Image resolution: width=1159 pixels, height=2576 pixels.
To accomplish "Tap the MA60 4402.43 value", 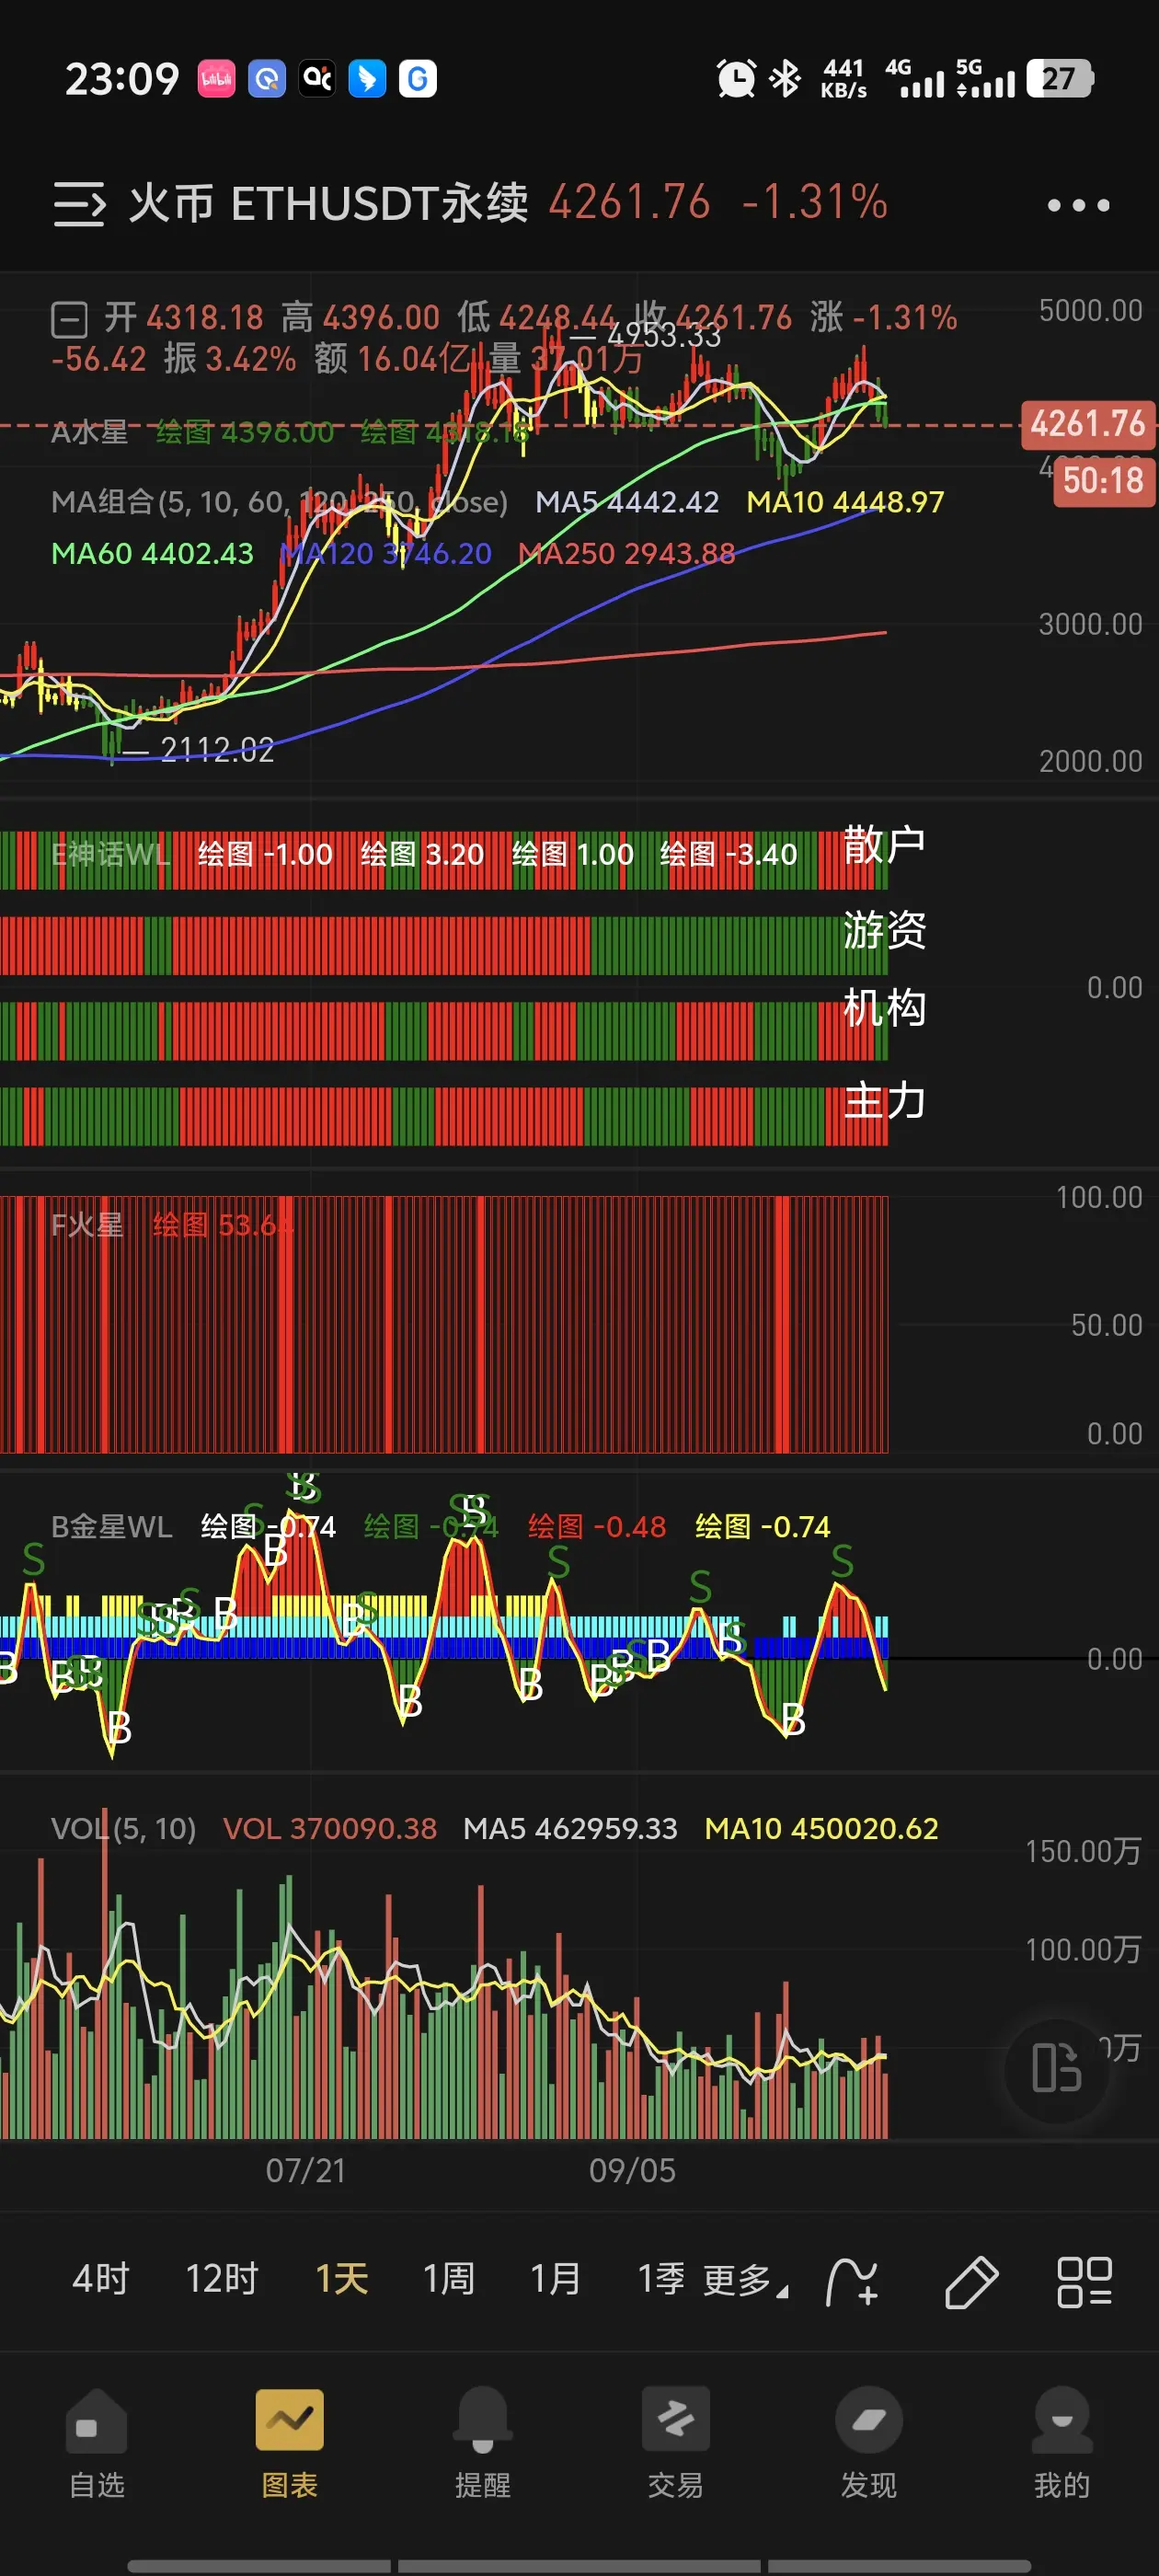I will click(152, 553).
